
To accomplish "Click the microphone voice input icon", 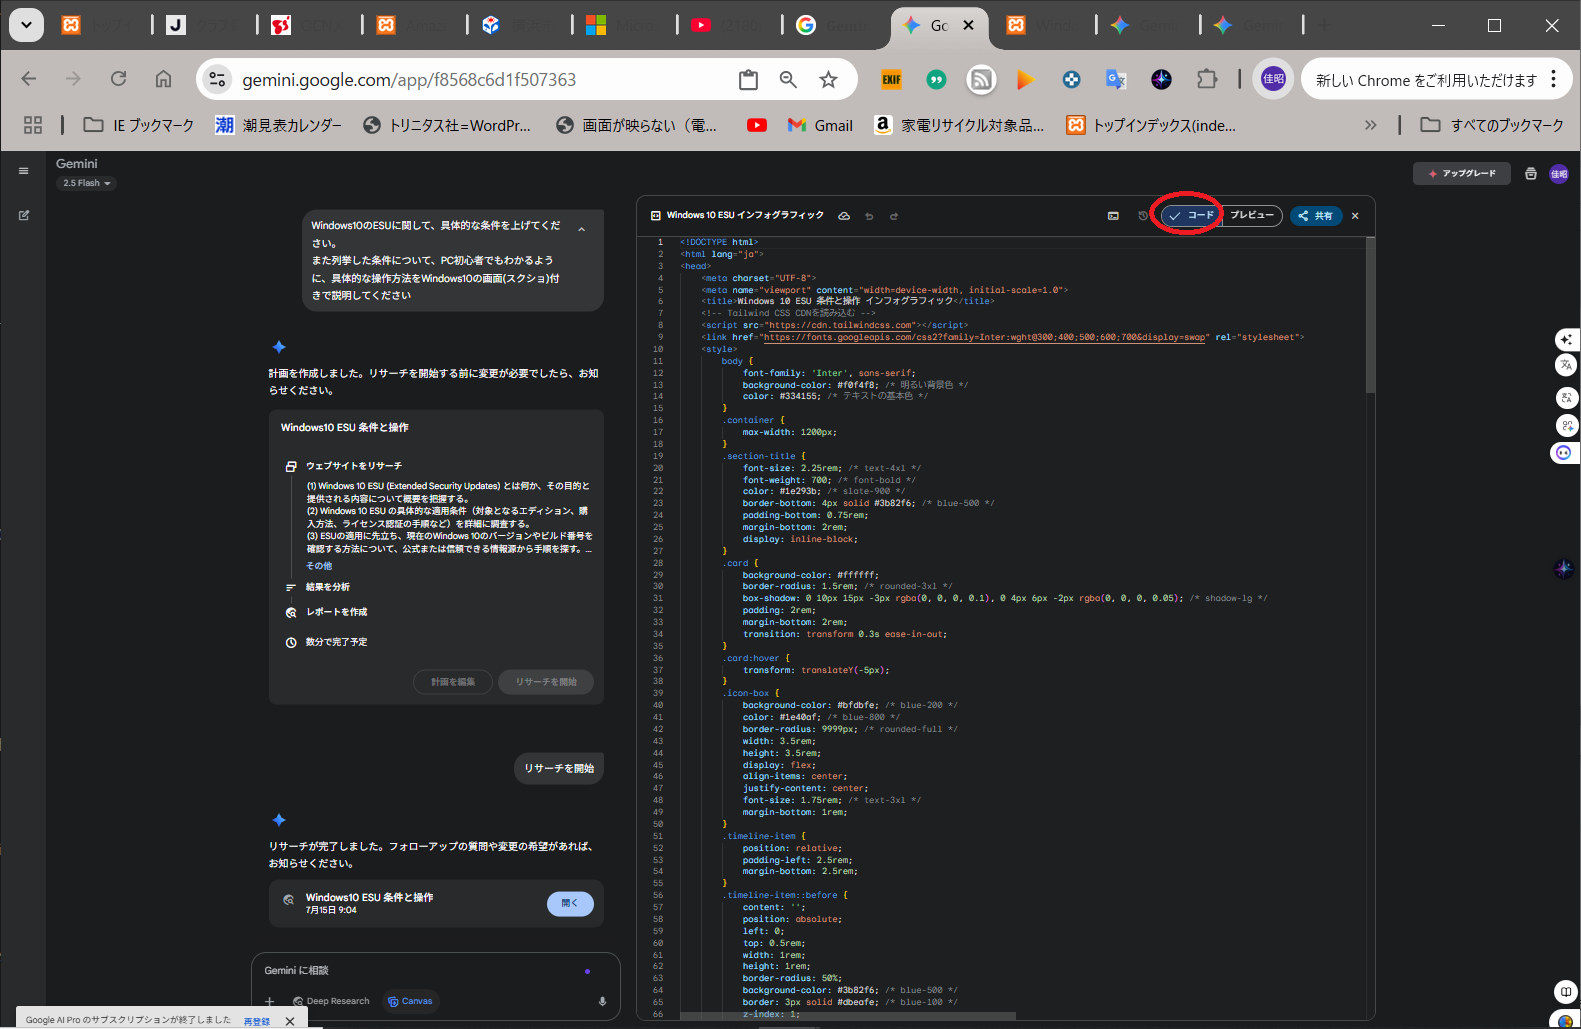I will pos(602,1001).
